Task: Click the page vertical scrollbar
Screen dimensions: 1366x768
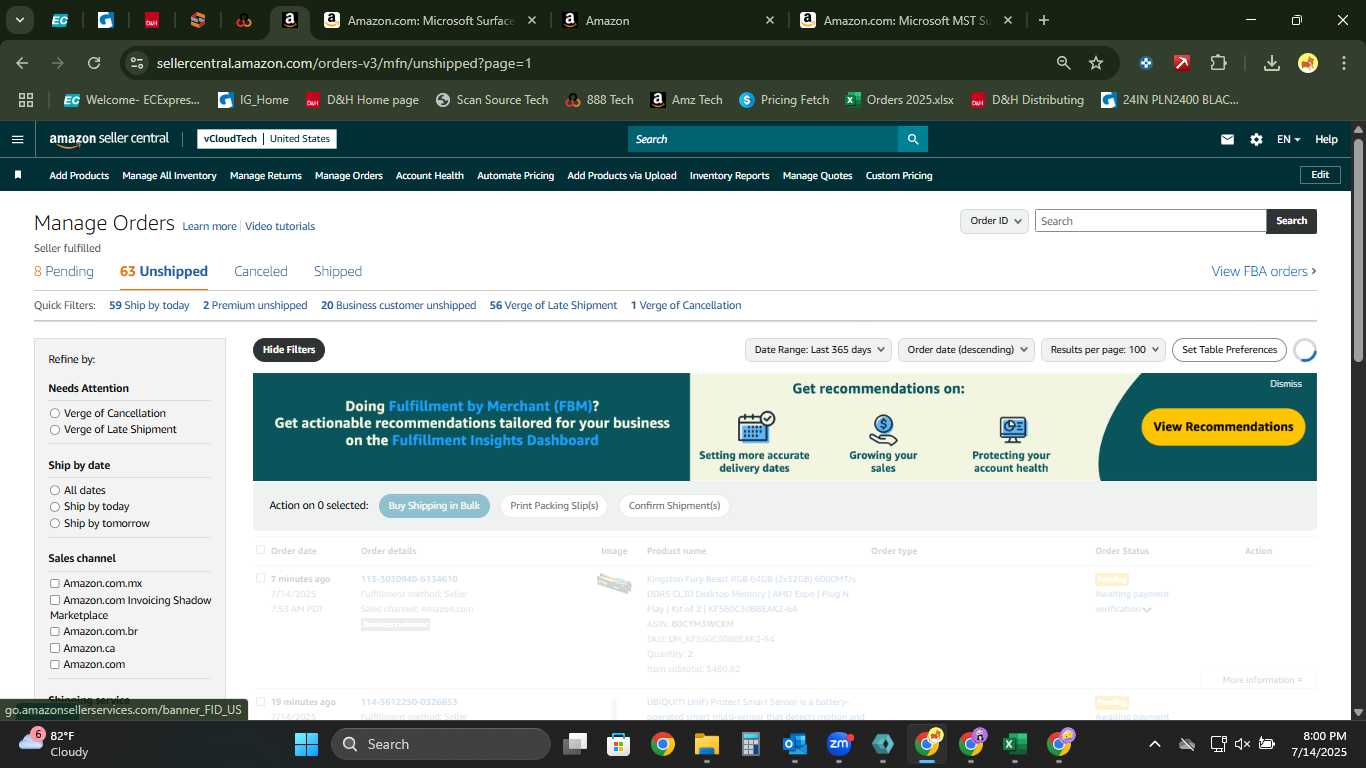Action: tap(1359, 250)
